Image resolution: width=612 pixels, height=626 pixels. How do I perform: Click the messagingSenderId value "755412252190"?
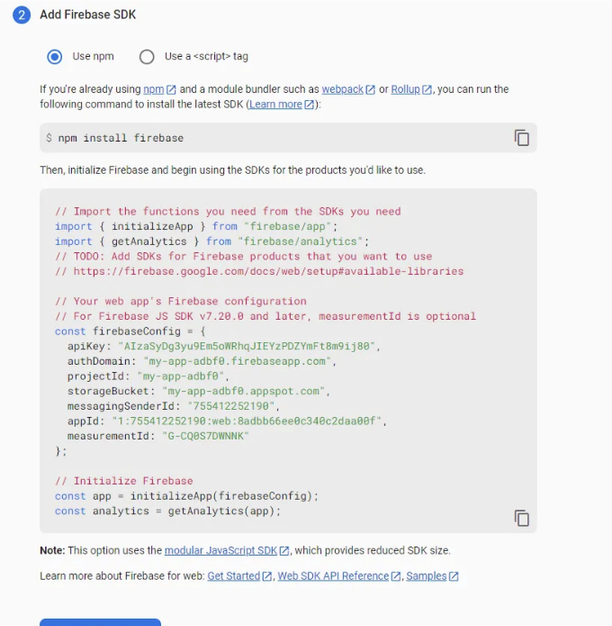[231, 406]
